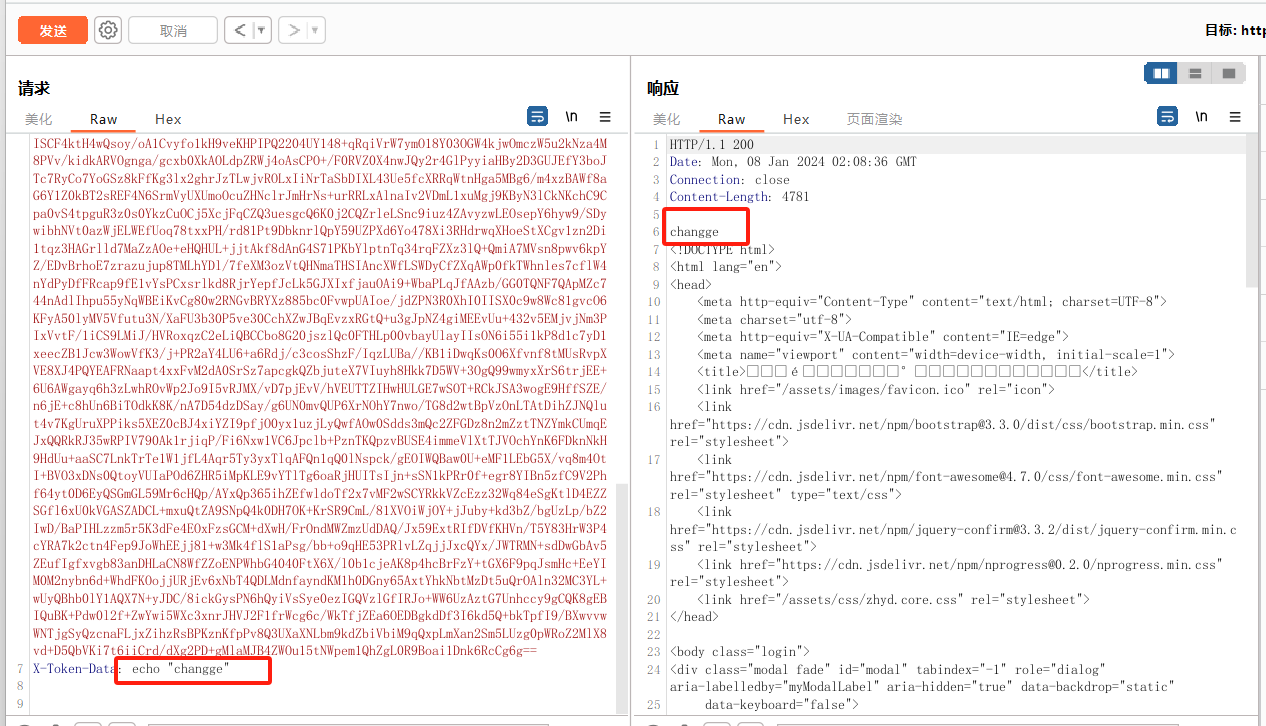This screenshot has height=726, width=1266.
Task: Click the <head> opening tag line
Action: coord(690,284)
